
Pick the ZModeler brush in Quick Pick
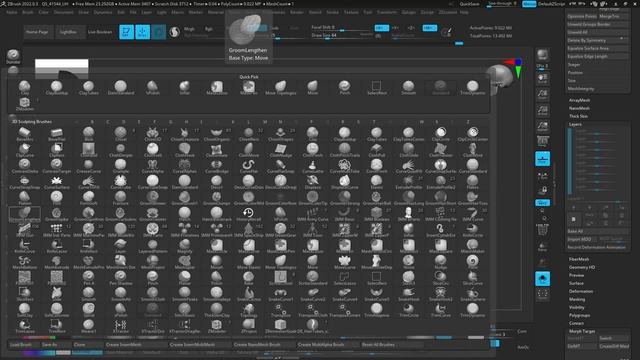point(24,104)
